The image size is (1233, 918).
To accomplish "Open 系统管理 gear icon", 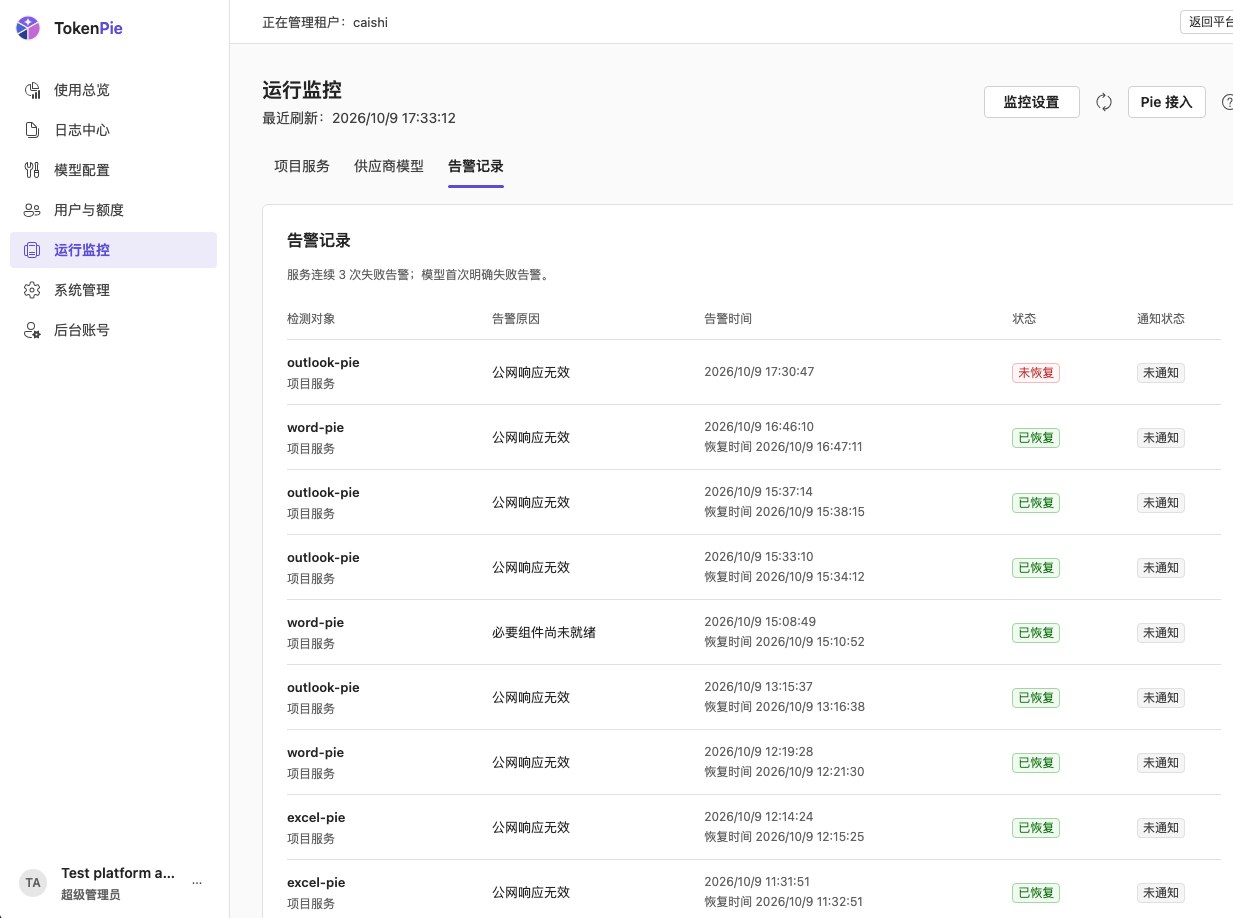I will (32, 290).
